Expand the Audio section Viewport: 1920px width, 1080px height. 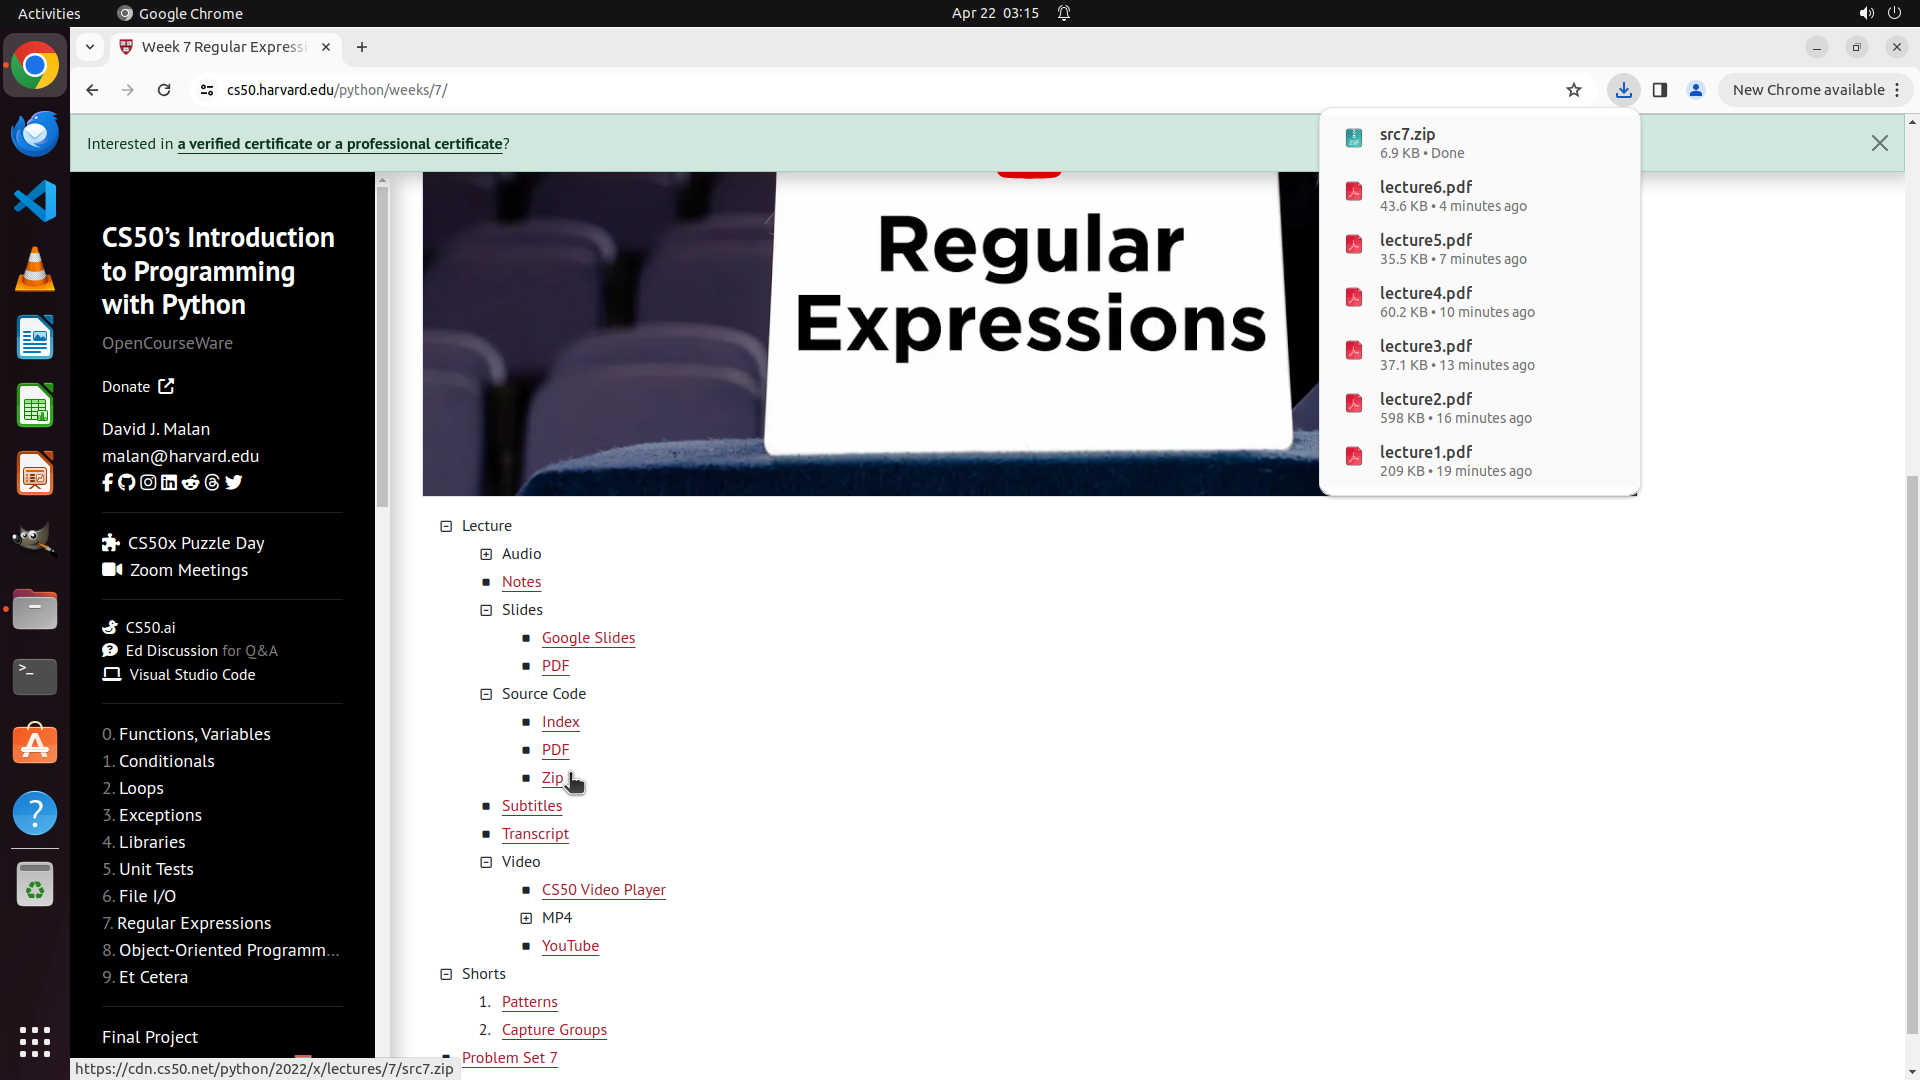486,554
